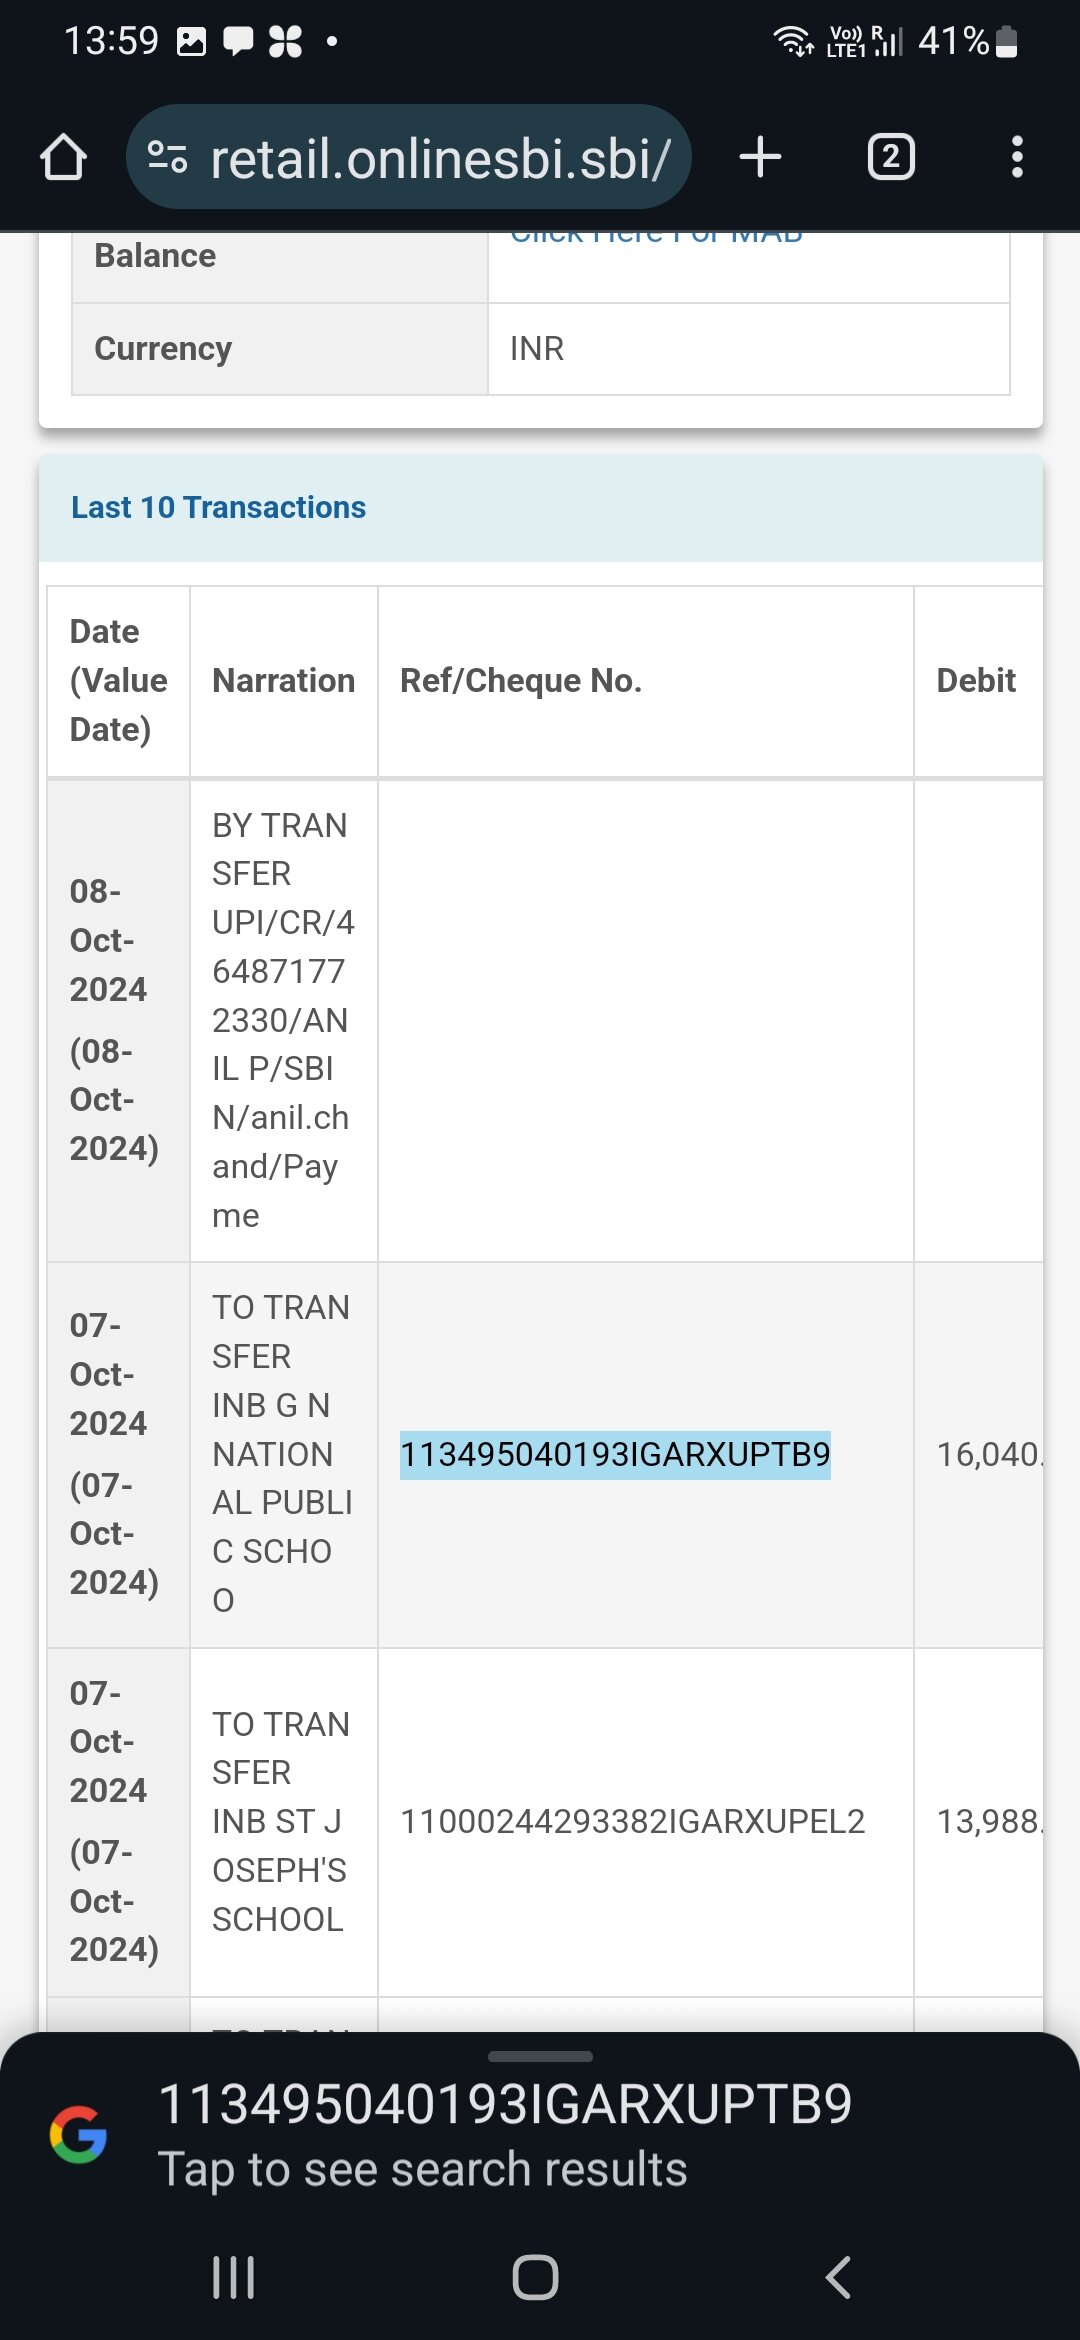The width and height of the screenshot is (1080, 2340).
Task: Tap the Last 10 Transactions heading
Action: coord(218,507)
